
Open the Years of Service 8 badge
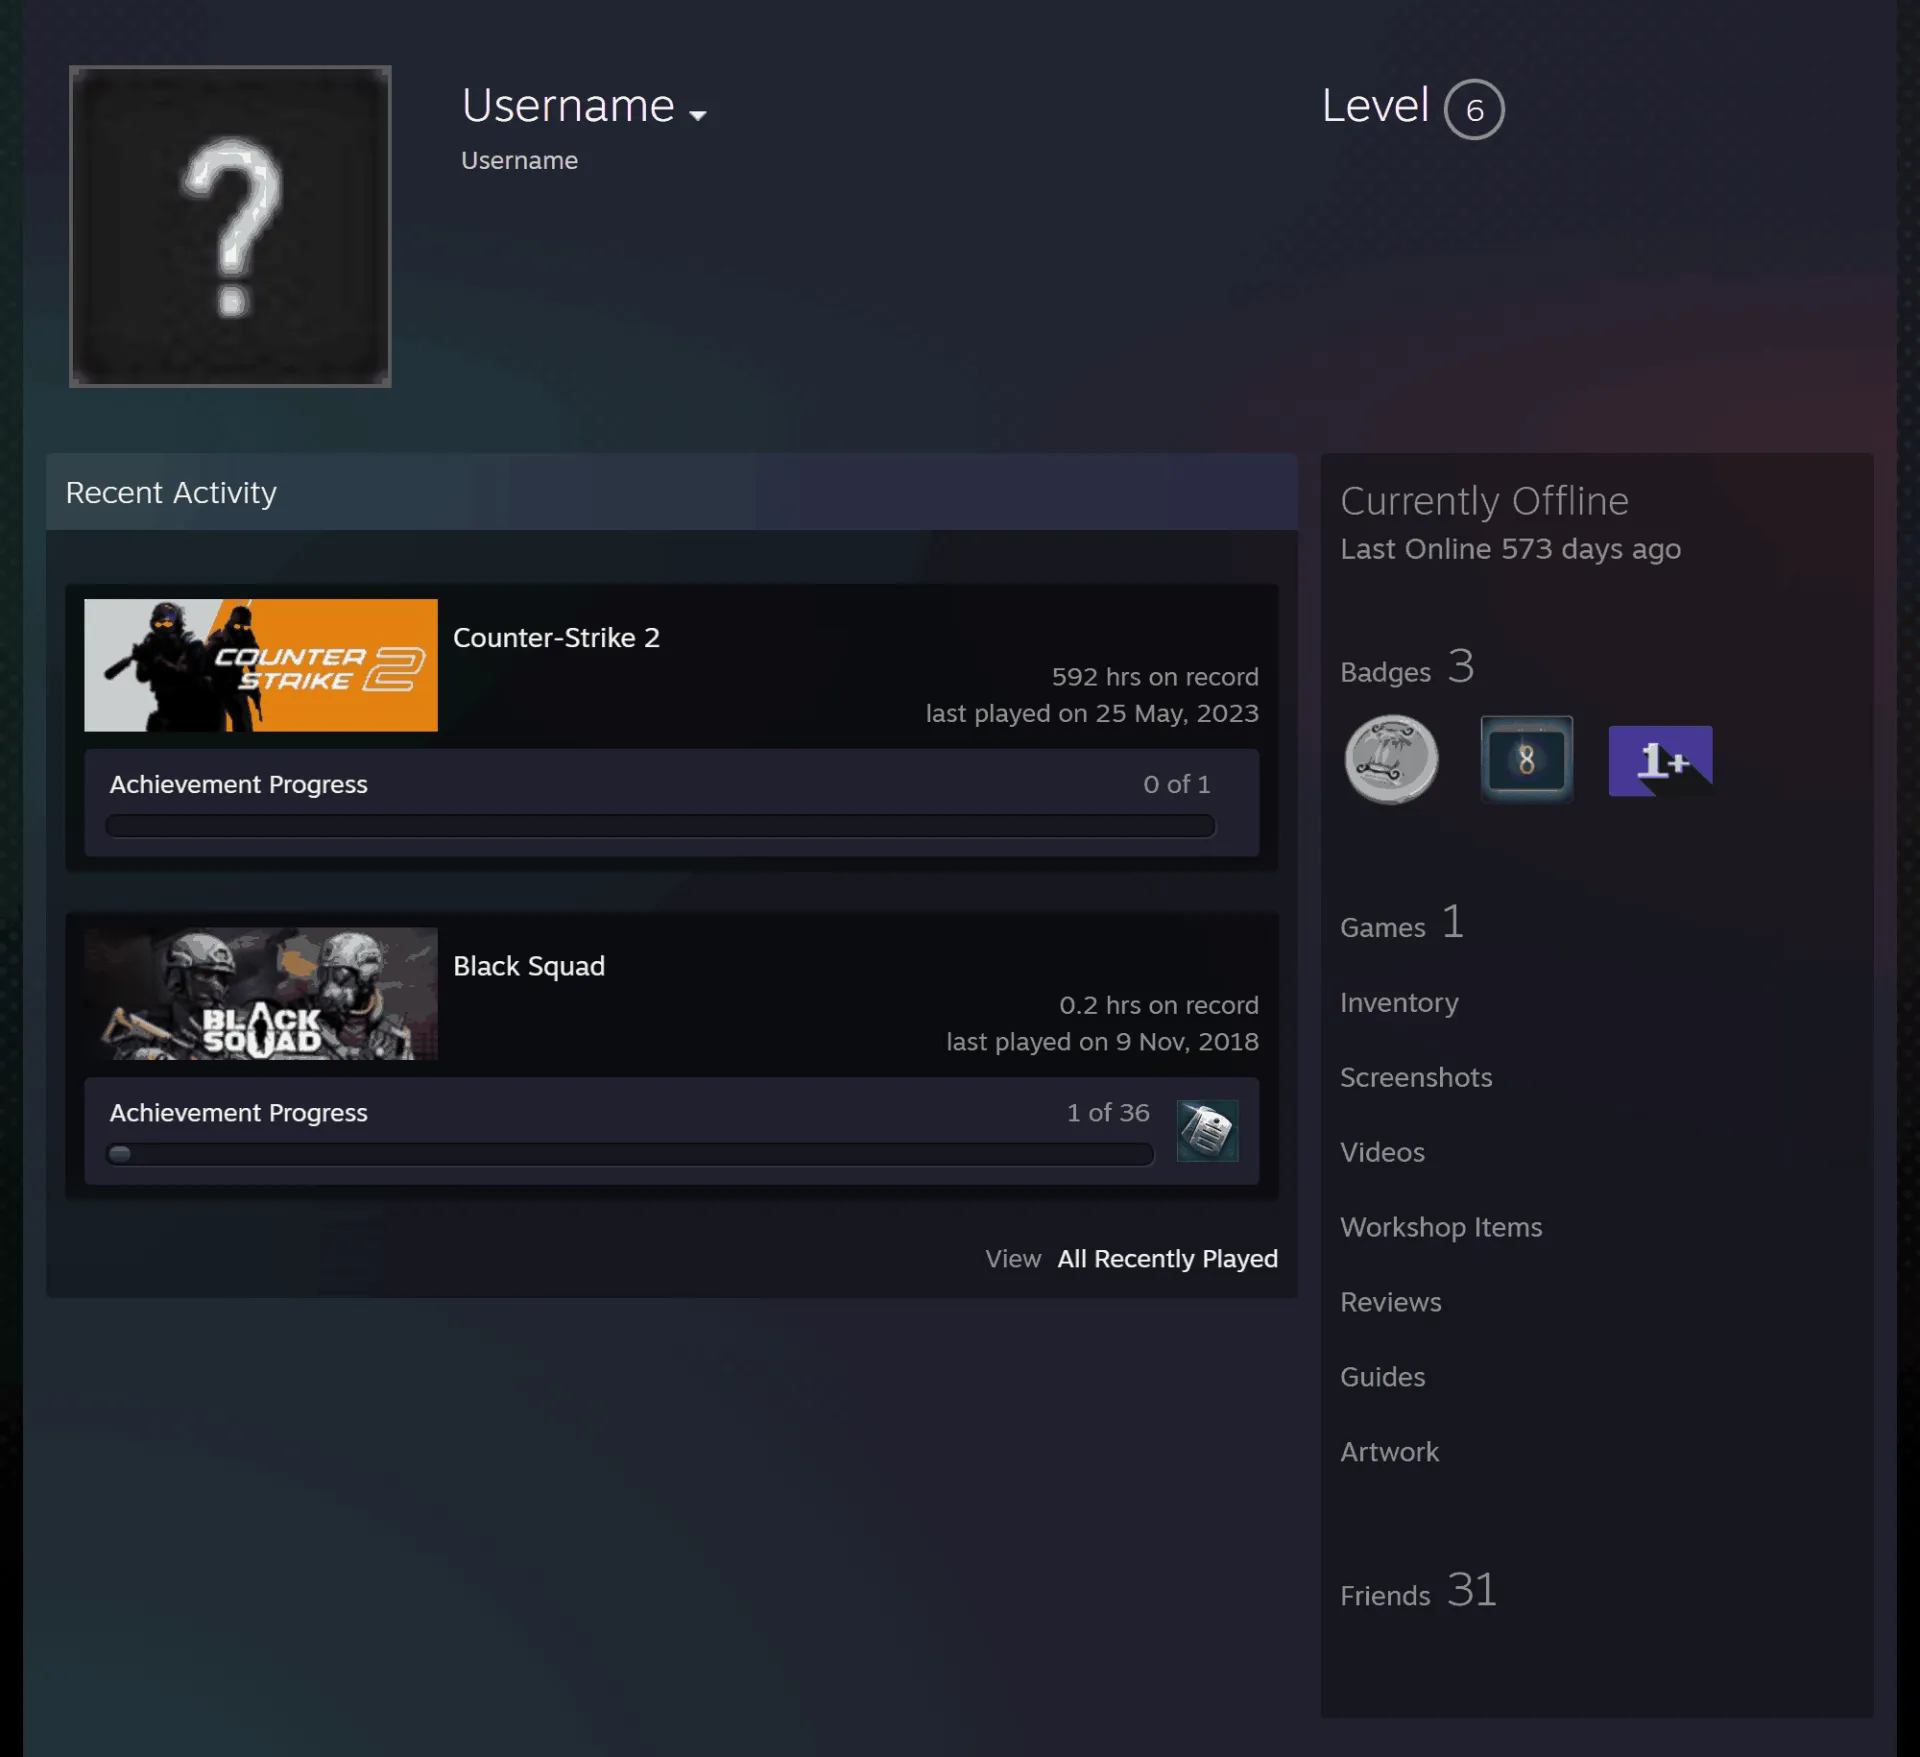1526,759
